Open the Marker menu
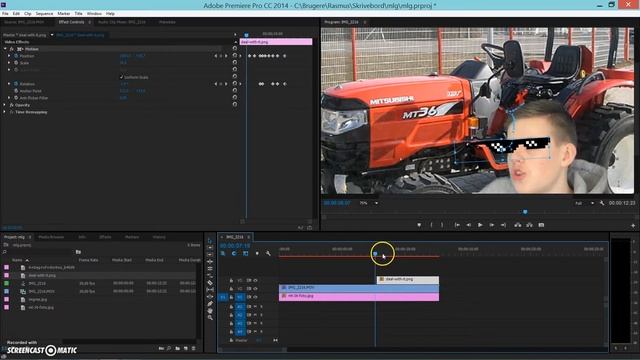640x360 pixels. (x=64, y=13)
